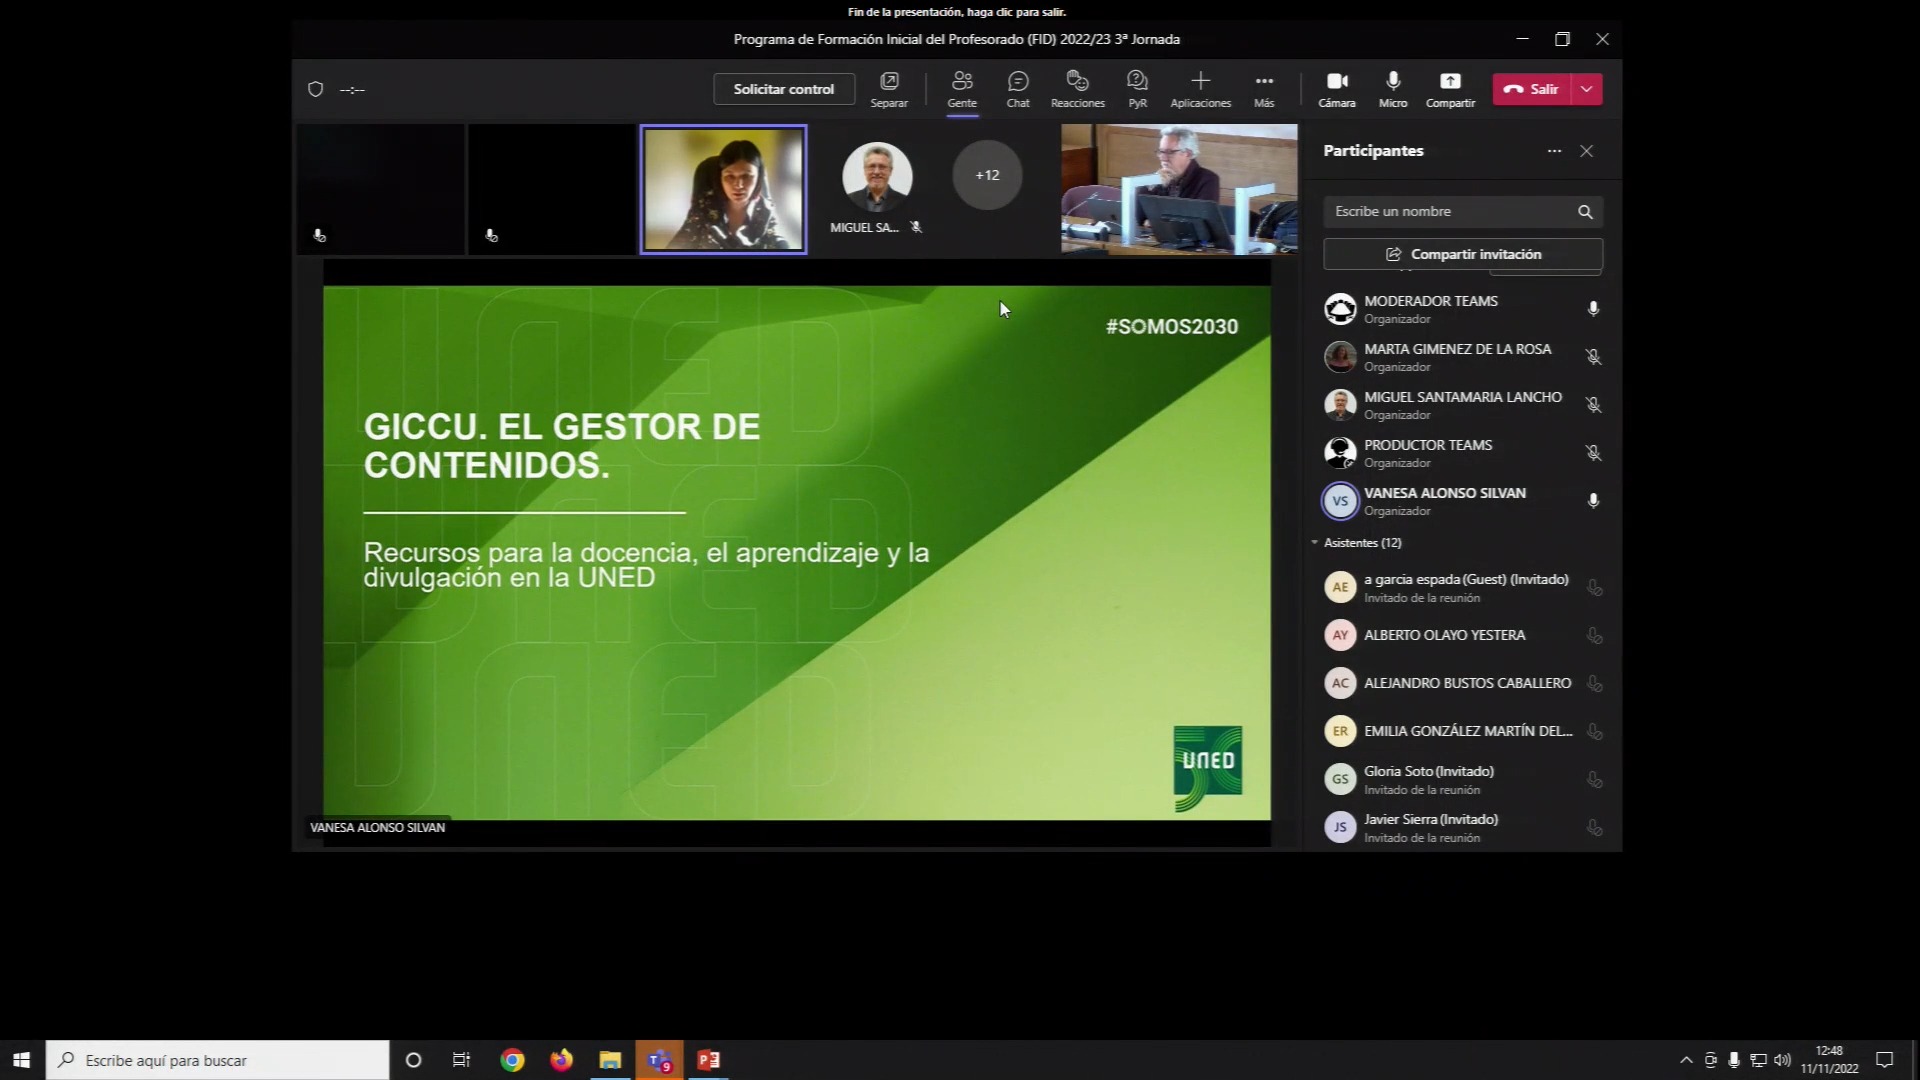Screen dimensions: 1920x1080
Task: Toggle MIGUEL SANTAMARIA LANCHO microphone icon
Action: tap(1593, 405)
